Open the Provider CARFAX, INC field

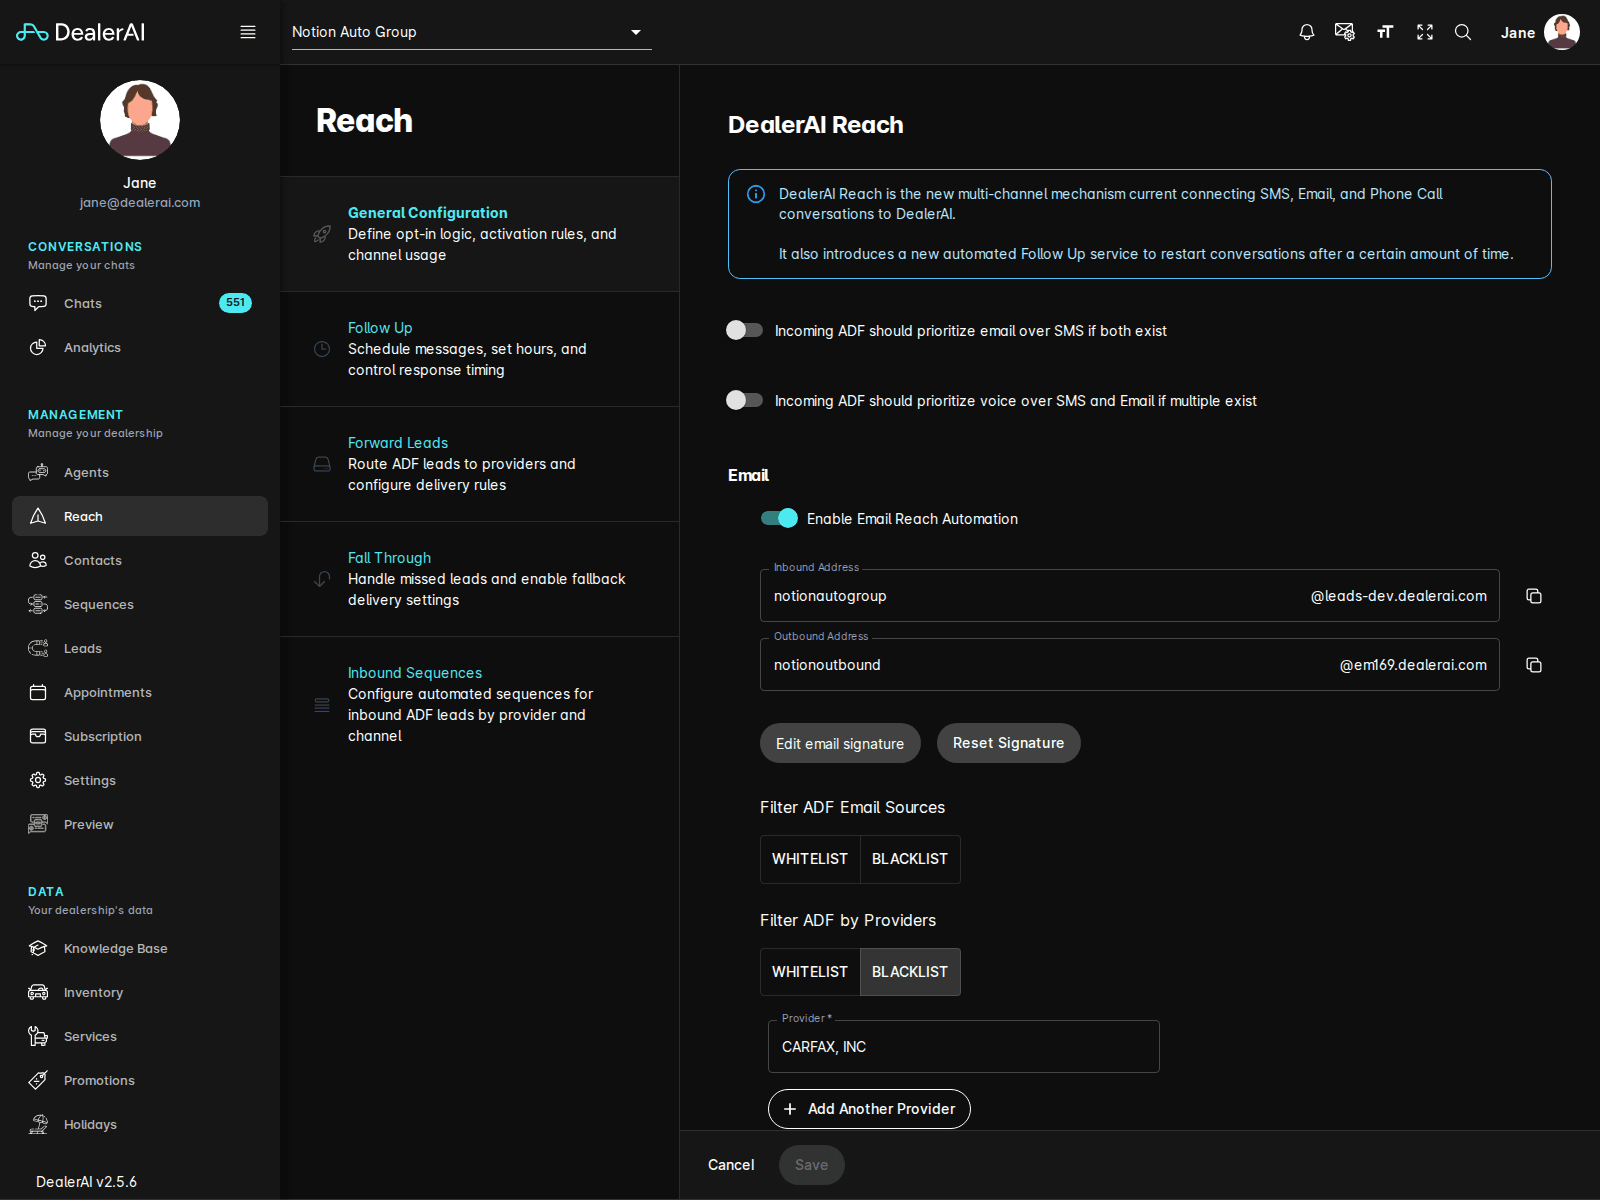point(963,1047)
